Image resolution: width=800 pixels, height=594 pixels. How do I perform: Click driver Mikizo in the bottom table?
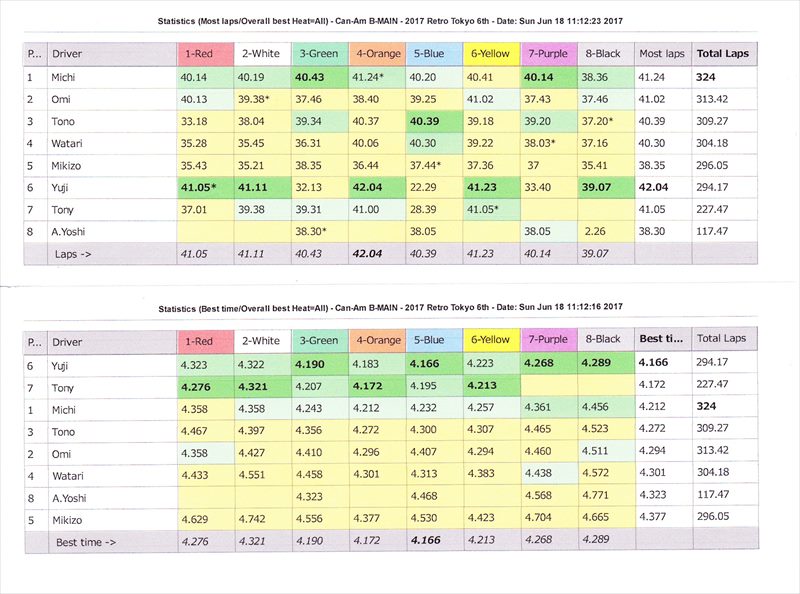coord(72,518)
